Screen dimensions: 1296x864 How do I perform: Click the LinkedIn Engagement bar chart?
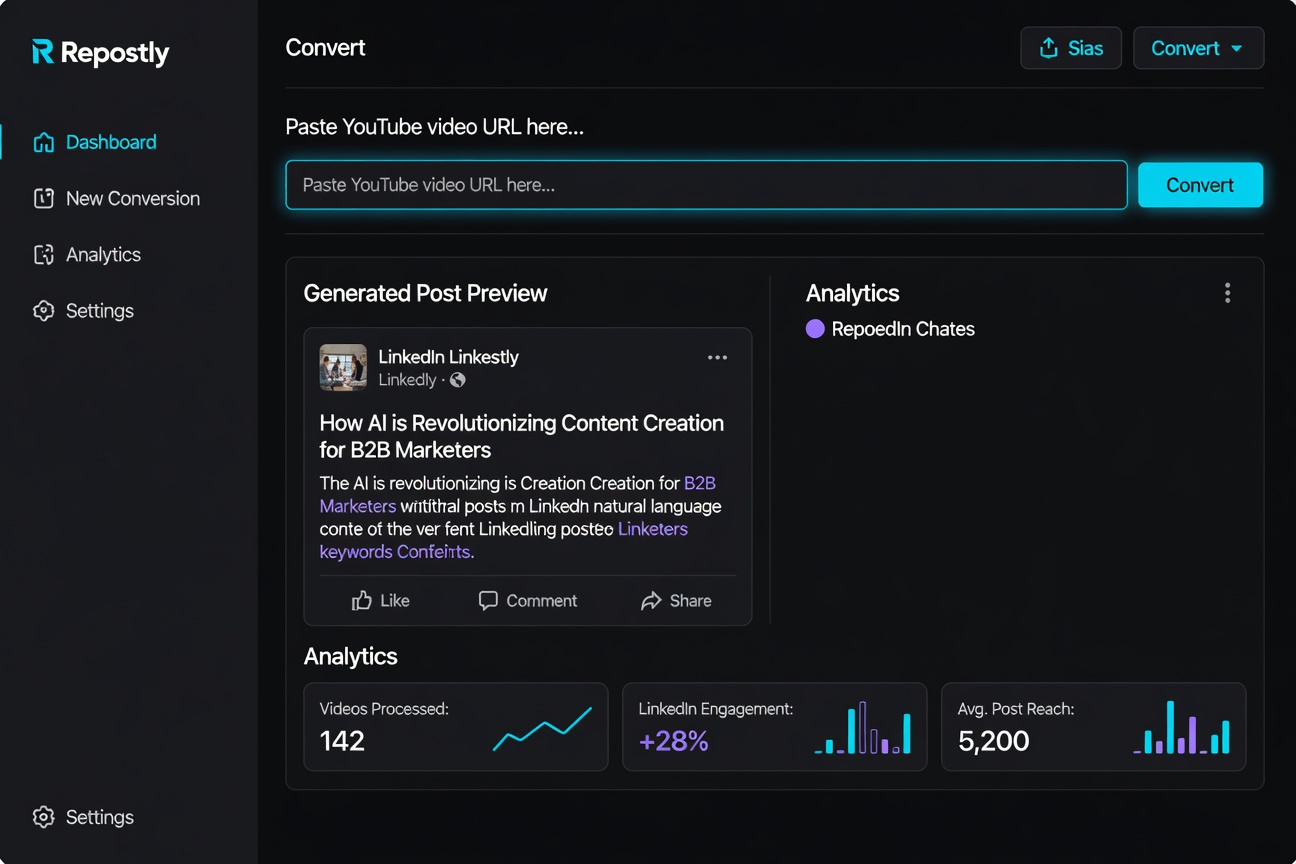click(862, 727)
